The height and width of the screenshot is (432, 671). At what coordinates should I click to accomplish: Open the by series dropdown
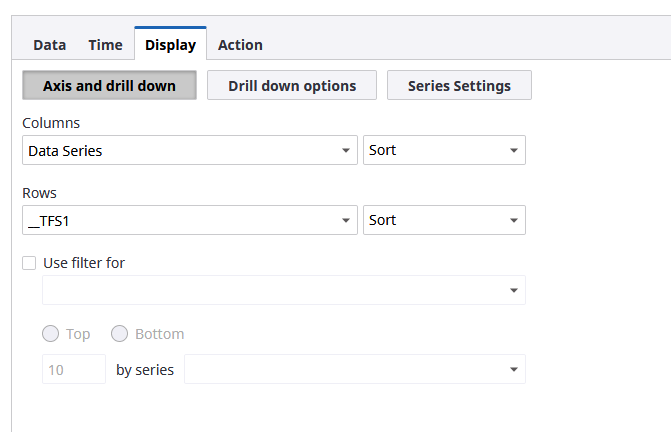[354, 369]
